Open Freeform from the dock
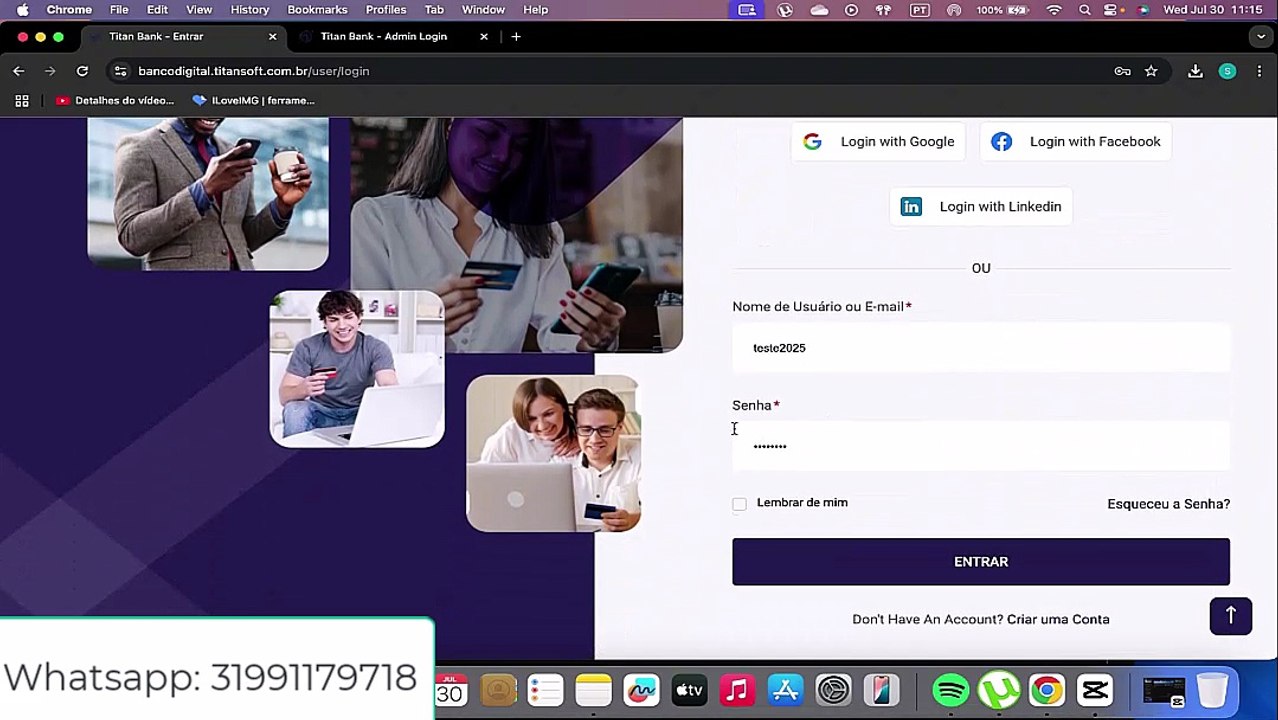The width and height of the screenshot is (1278, 720). click(641, 690)
